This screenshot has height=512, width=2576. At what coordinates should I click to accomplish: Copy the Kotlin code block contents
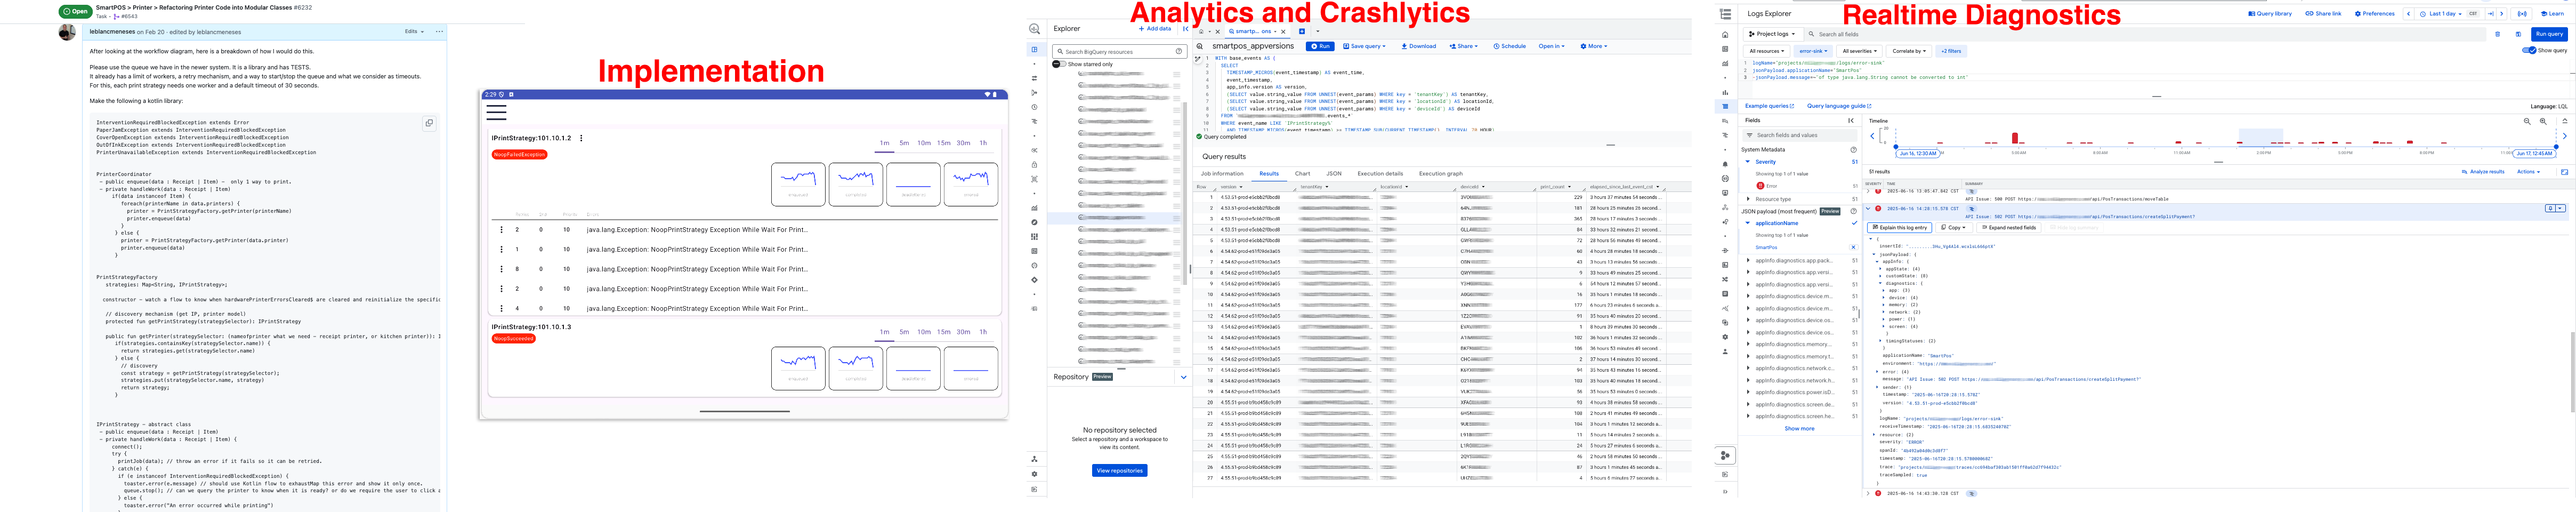429,123
